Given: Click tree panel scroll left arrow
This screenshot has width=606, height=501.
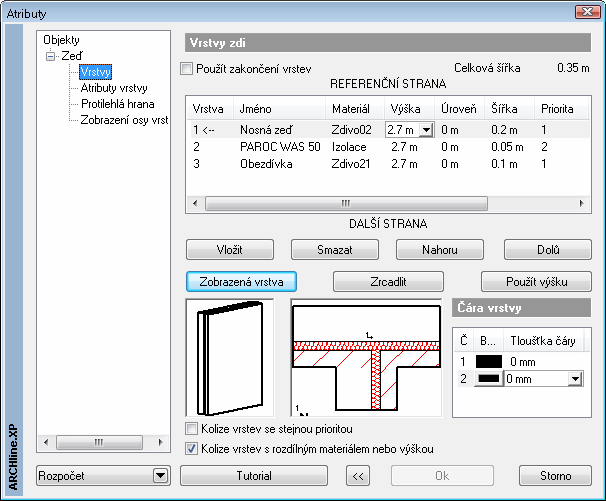Looking at the screenshot, I should (46, 442).
